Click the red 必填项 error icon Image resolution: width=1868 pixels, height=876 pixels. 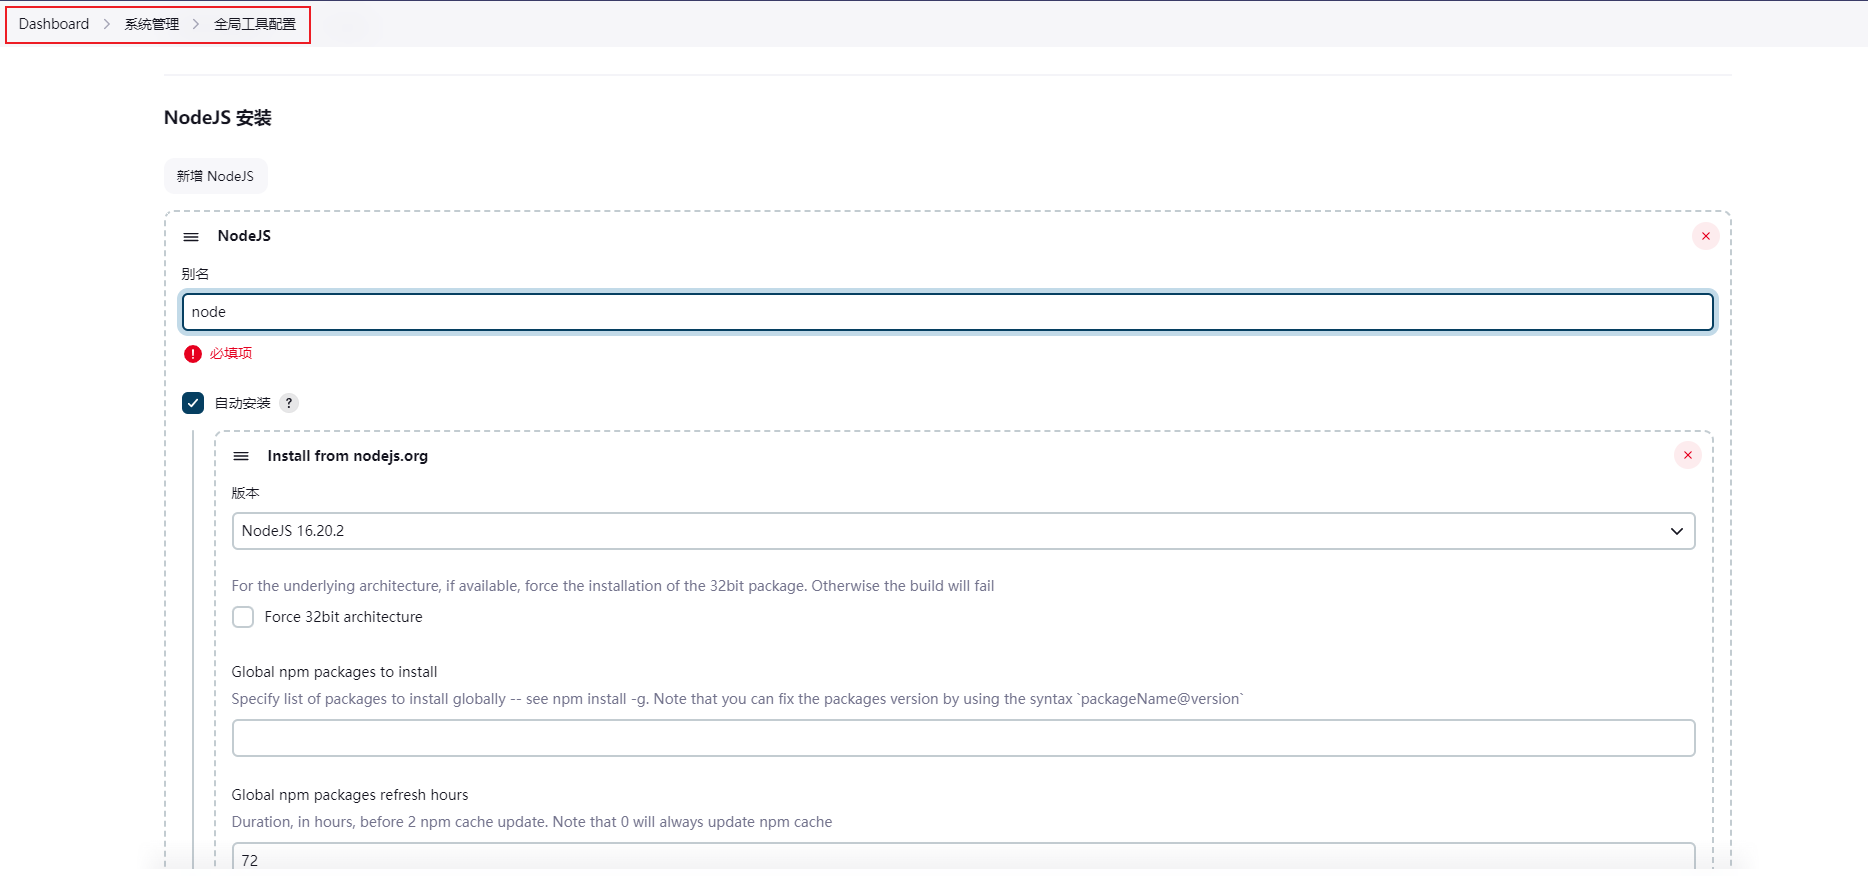pos(193,354)
